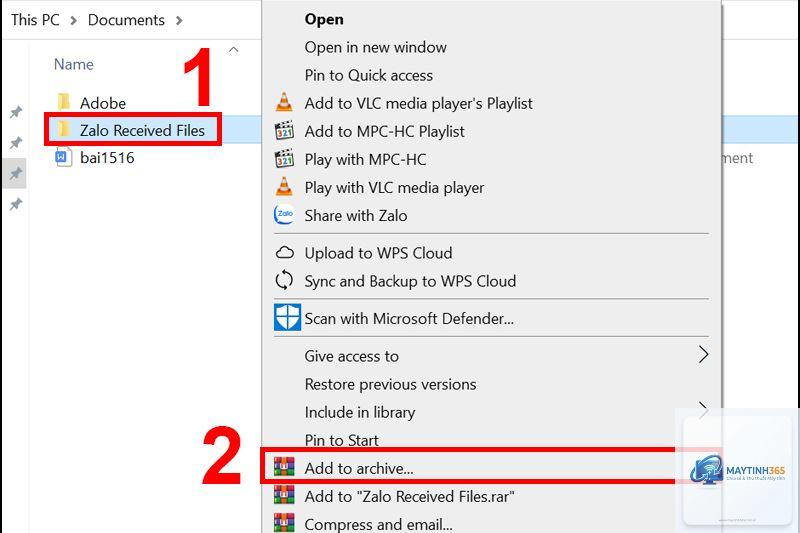Click the VLC cone icon beside Add to Playlist

click(284, 103)
